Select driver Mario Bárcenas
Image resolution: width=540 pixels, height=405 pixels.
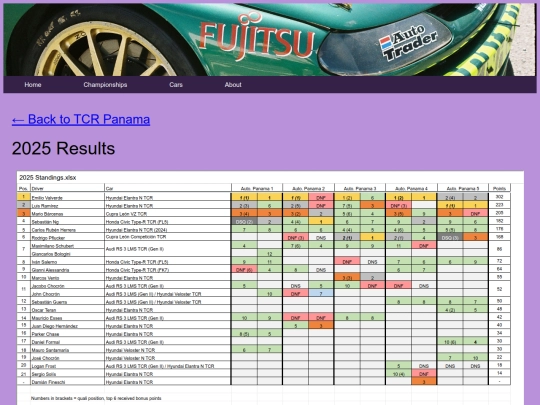tap(47, 214)
